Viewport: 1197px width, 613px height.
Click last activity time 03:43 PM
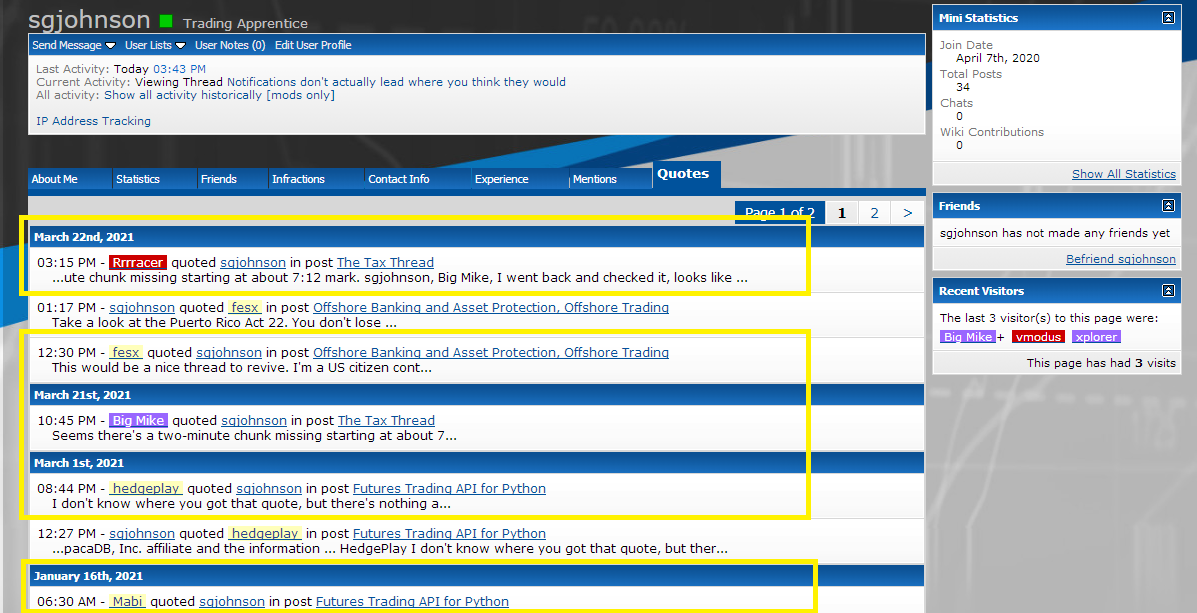tap(179, 69)
